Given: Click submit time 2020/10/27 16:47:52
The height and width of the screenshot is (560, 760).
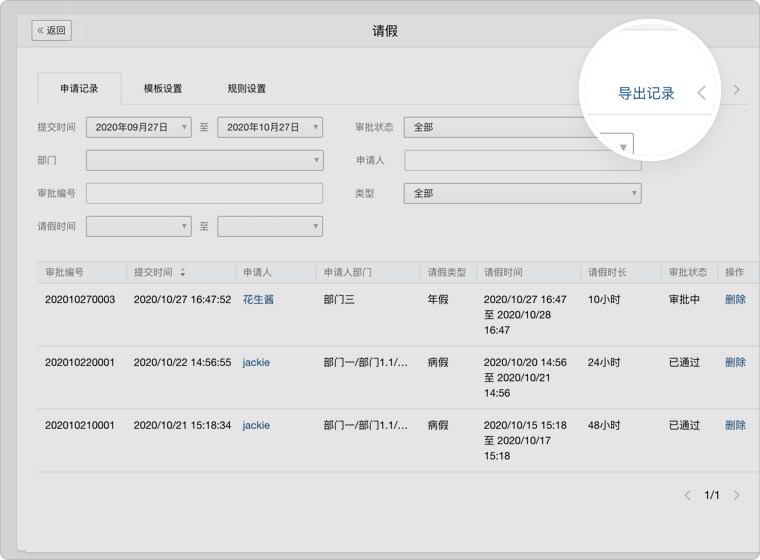Looking at the screenshot, I should 182,300.
